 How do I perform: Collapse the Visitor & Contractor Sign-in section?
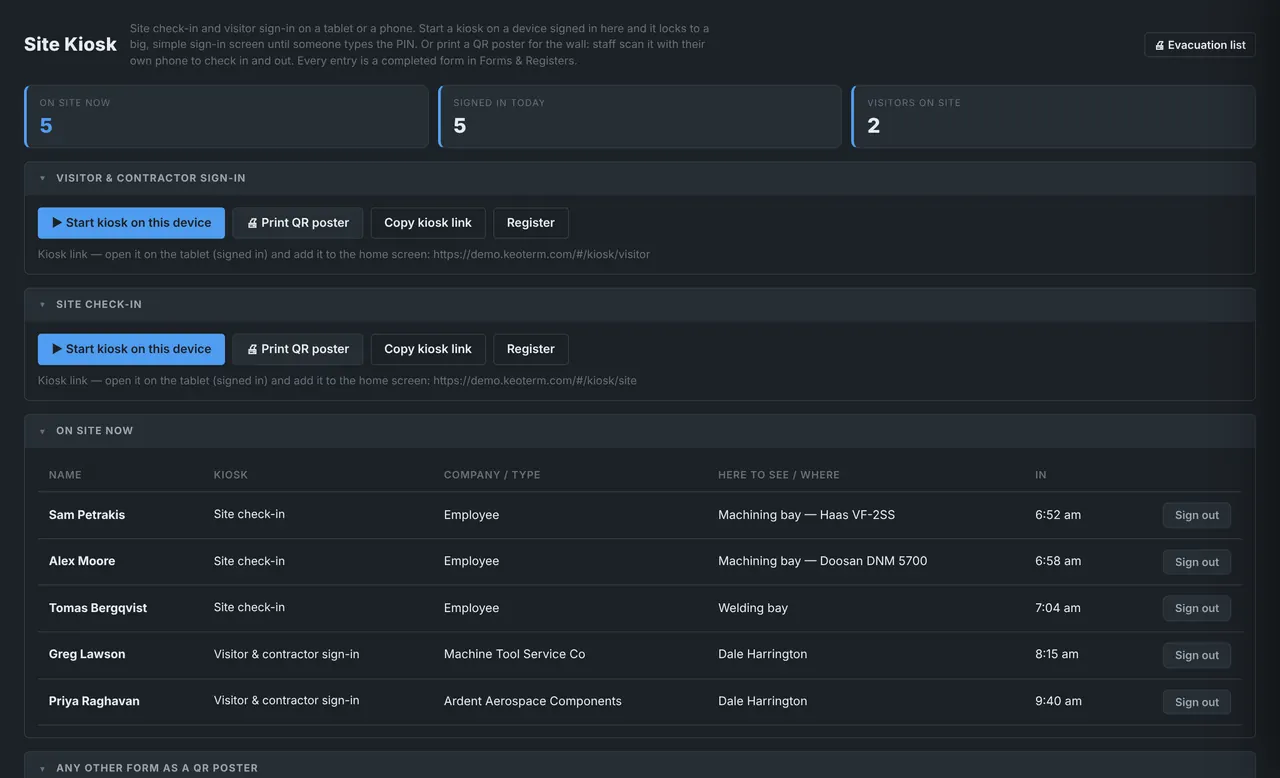(42, 178)
